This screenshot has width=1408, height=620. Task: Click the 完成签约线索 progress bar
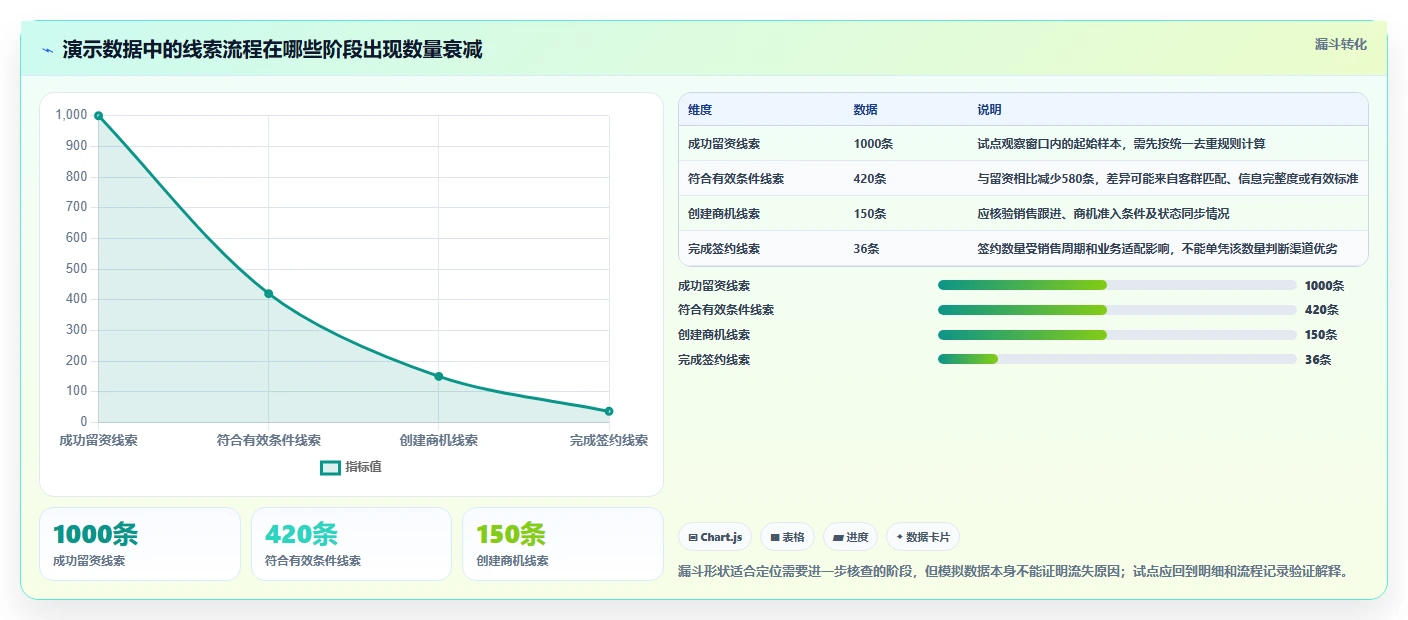click(x=1117, y=359)
